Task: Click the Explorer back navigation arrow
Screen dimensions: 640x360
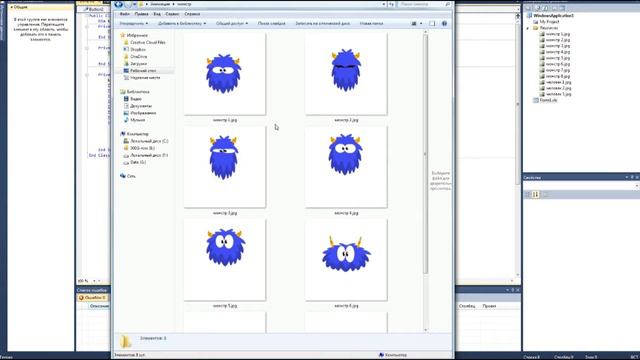Action: [119, 4]
